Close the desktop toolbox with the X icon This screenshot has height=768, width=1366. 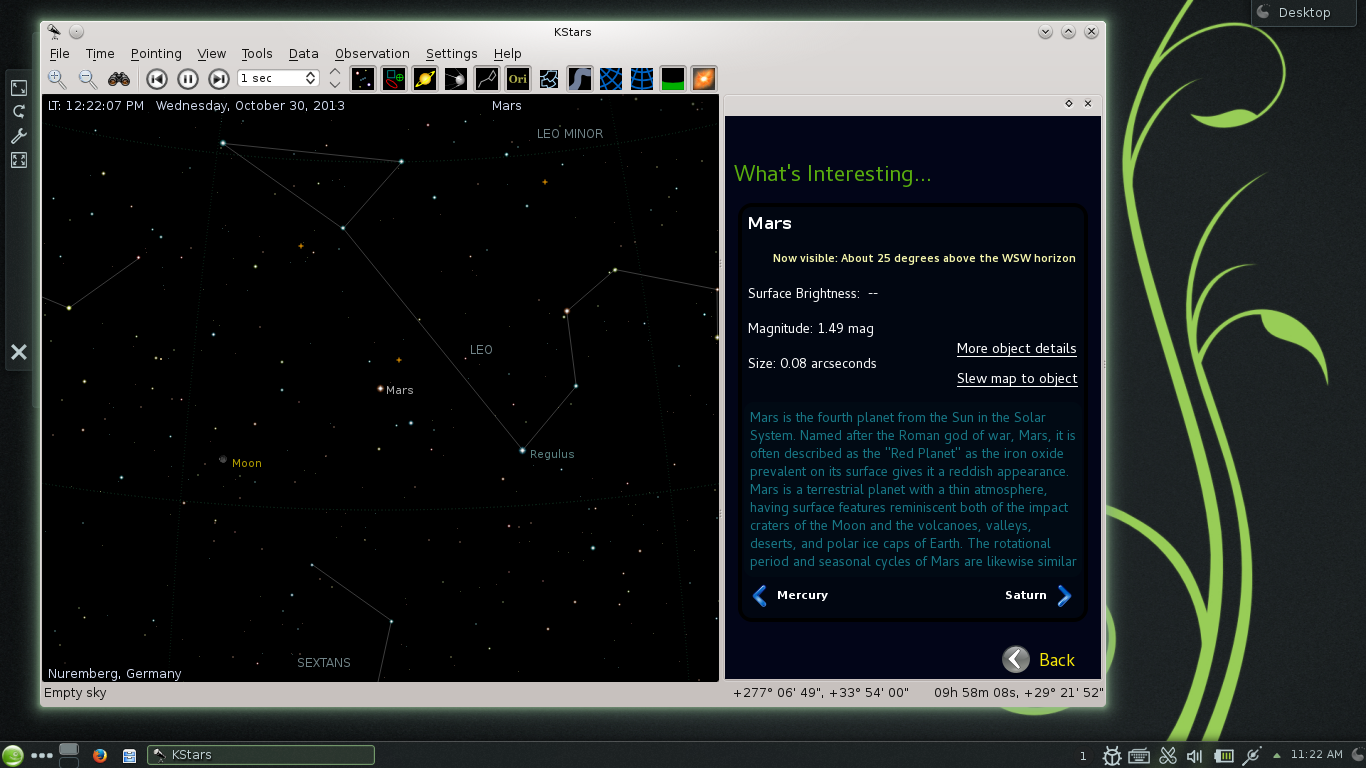click(18, 352)
